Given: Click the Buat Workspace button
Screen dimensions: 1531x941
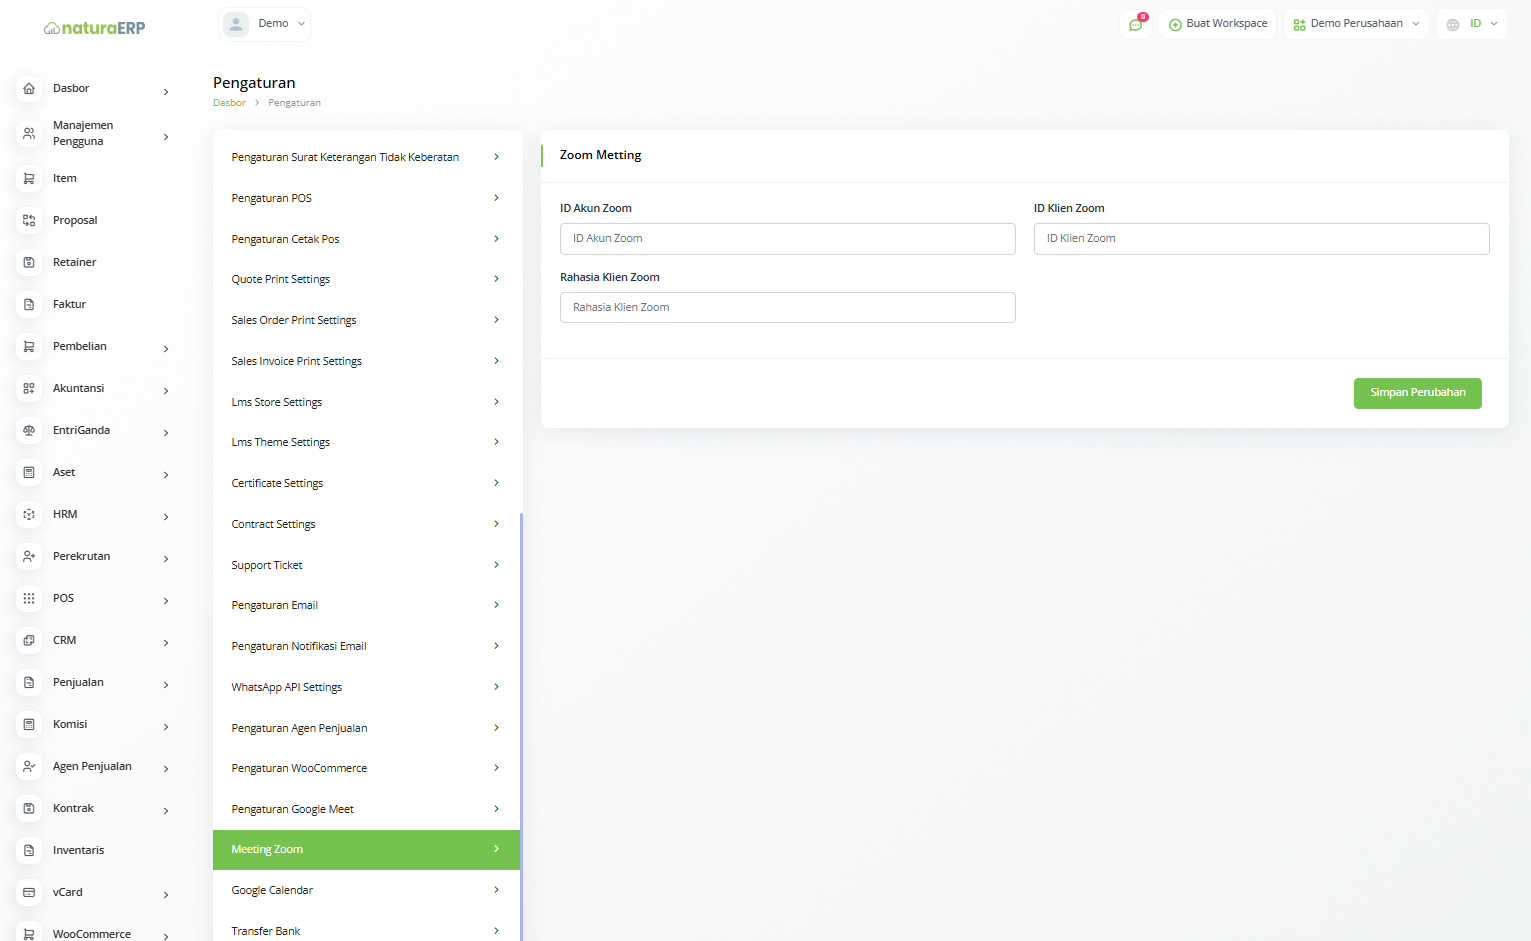Looking at the screenshot, I should tap(1217, 24).
